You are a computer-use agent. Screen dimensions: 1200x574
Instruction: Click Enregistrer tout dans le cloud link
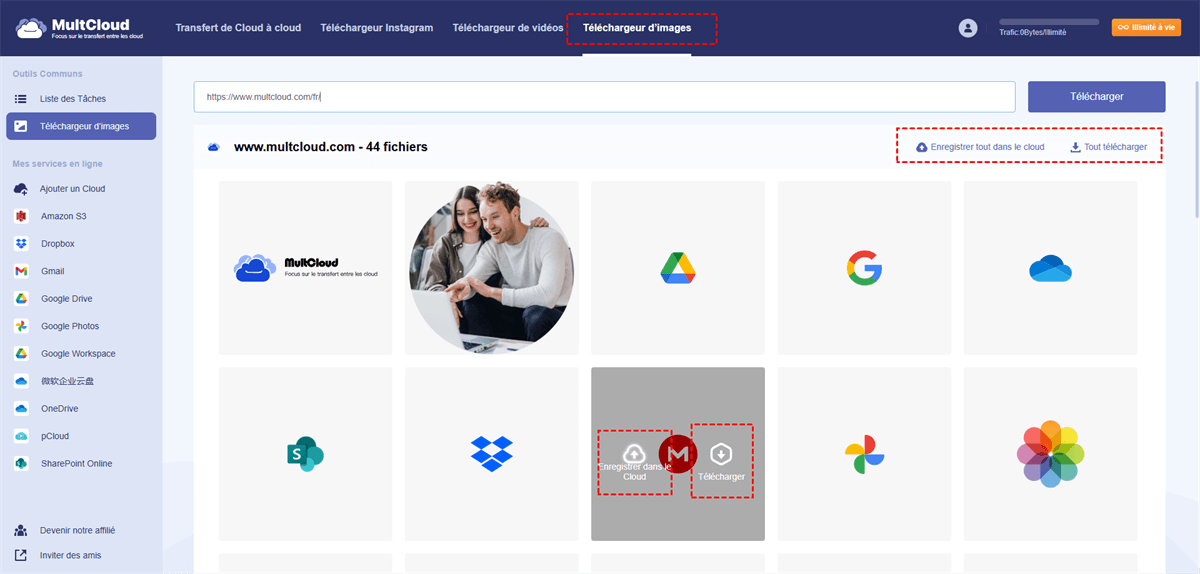[980, 147]
